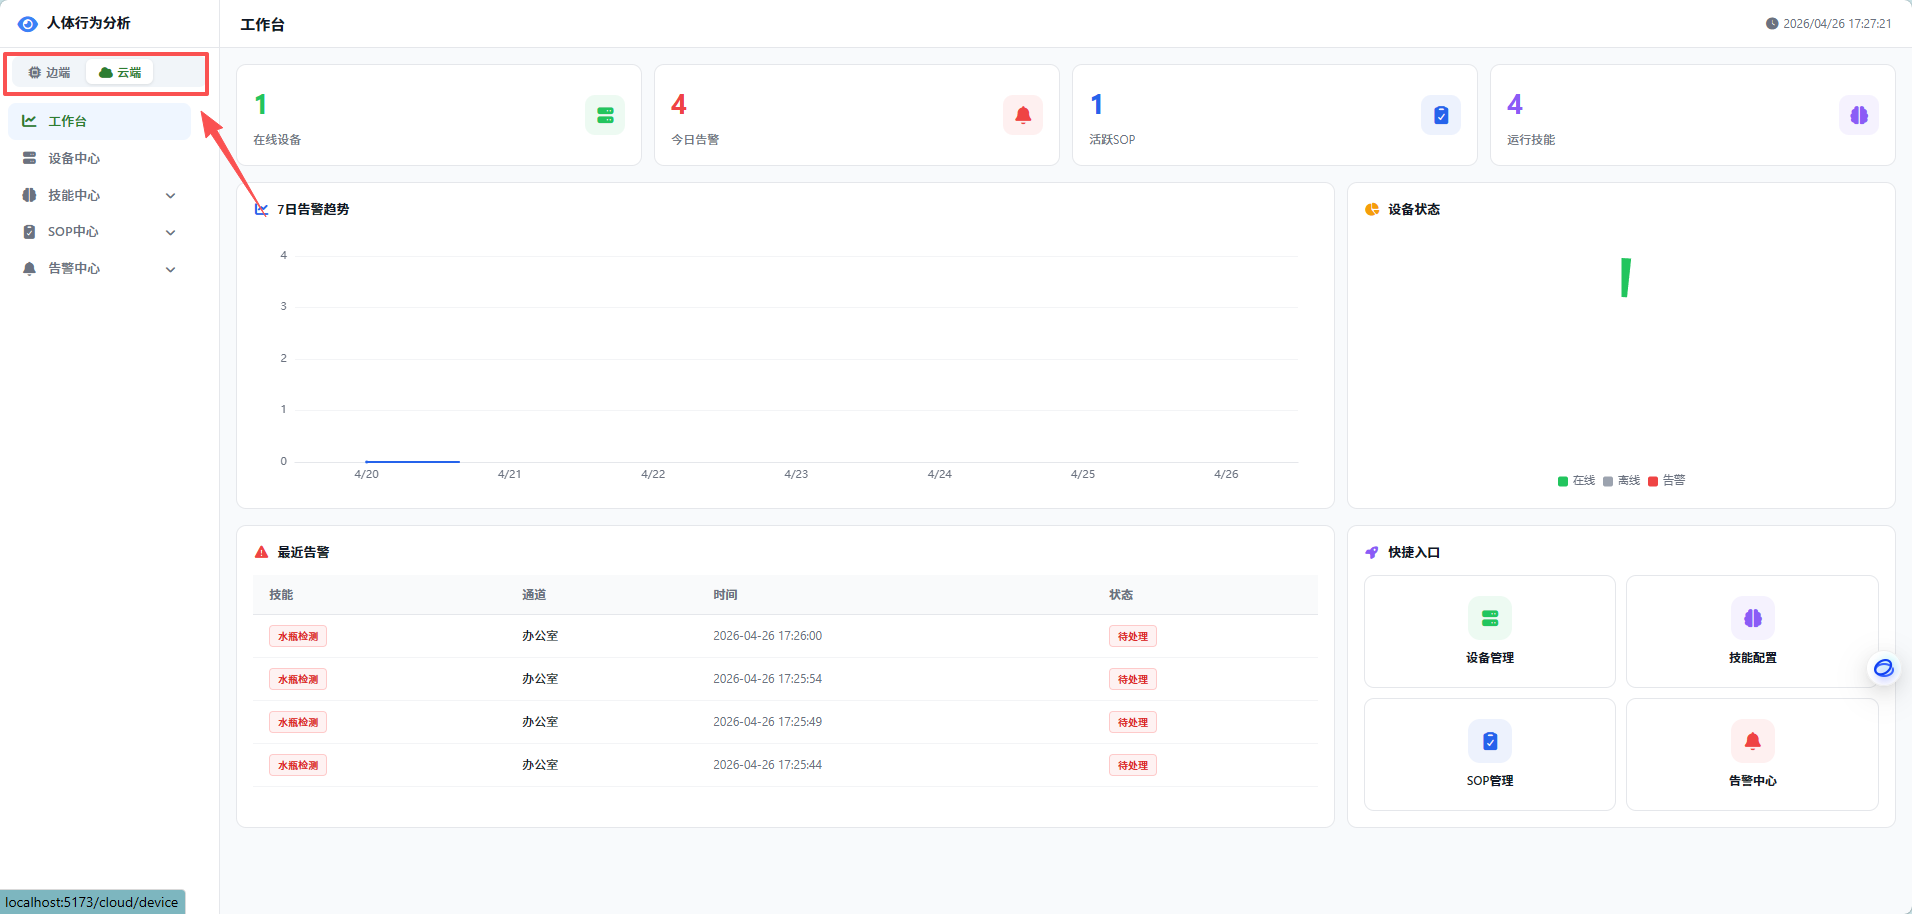Open 告警中心 quick entry card
This screenshot has height=914, width=1912.
(1752, 754)
